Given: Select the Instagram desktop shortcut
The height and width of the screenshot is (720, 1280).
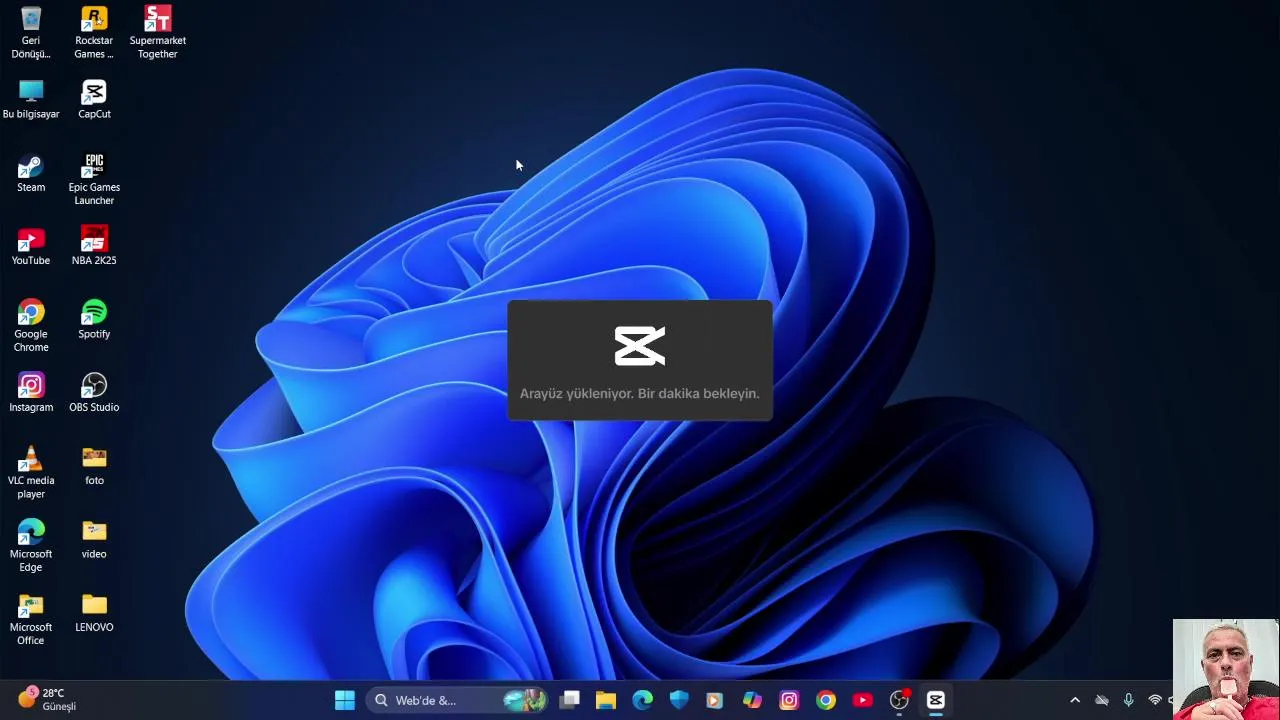Looking at the screenshot, I should point(31,393).
